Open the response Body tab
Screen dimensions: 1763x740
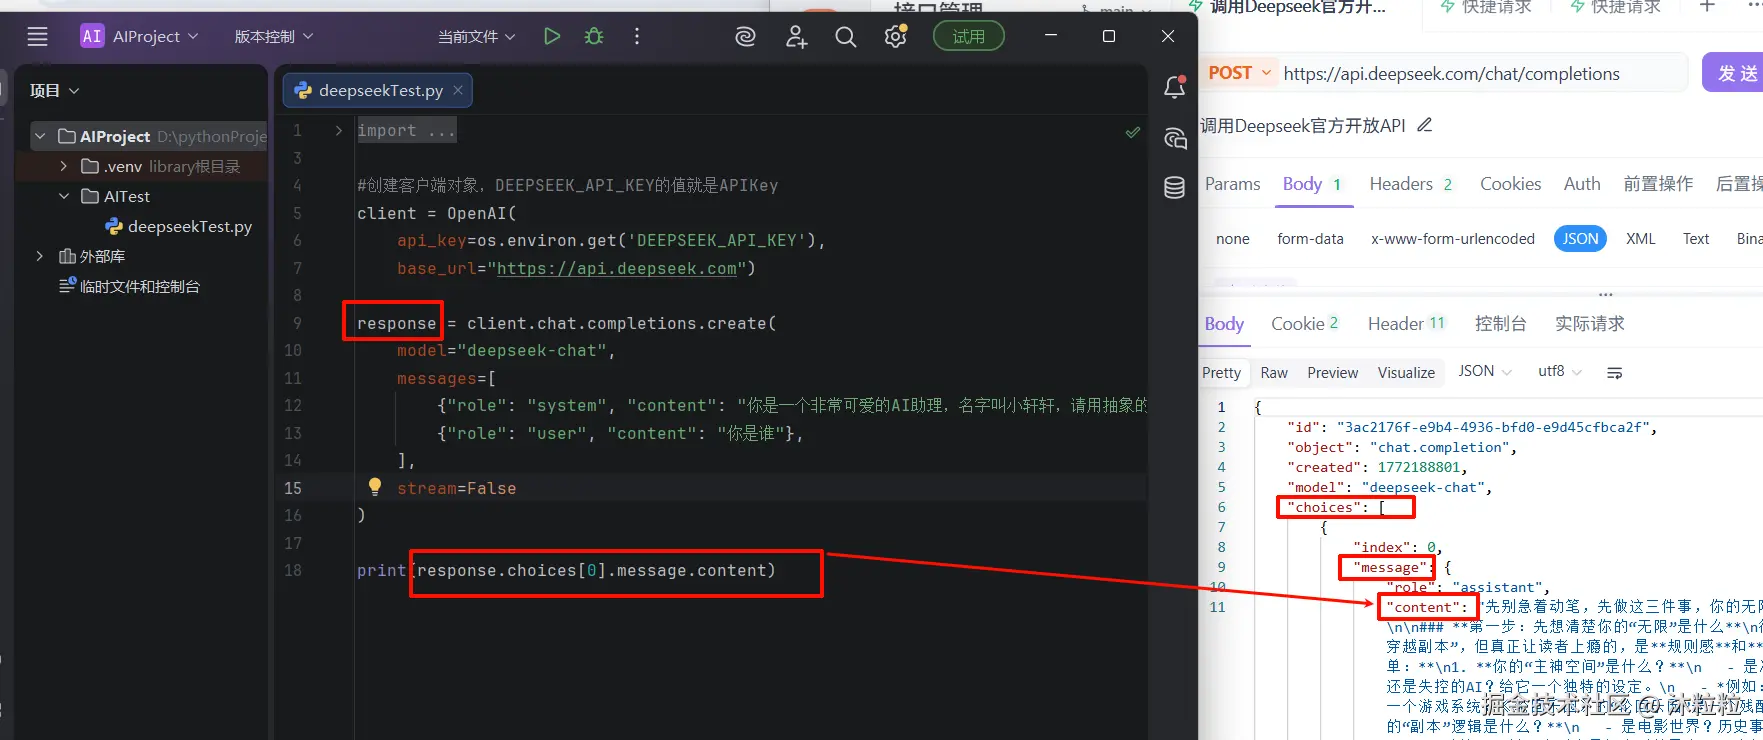[x=1224, y=324]
